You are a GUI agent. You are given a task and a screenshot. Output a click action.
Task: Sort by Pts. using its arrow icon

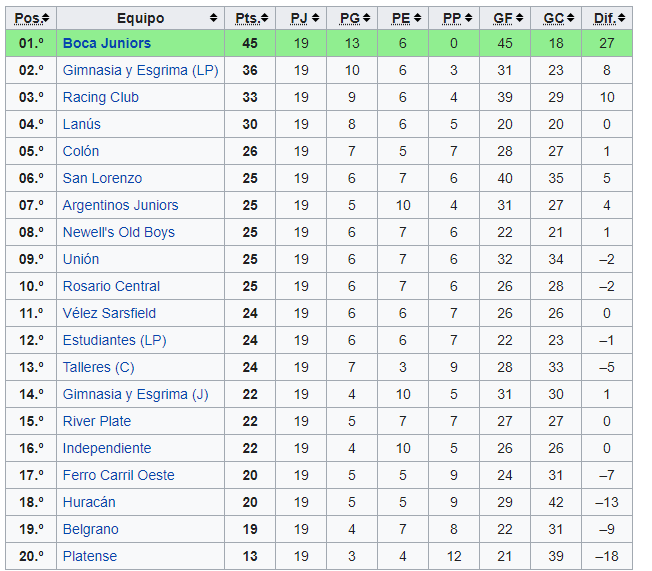click(264, 18)
